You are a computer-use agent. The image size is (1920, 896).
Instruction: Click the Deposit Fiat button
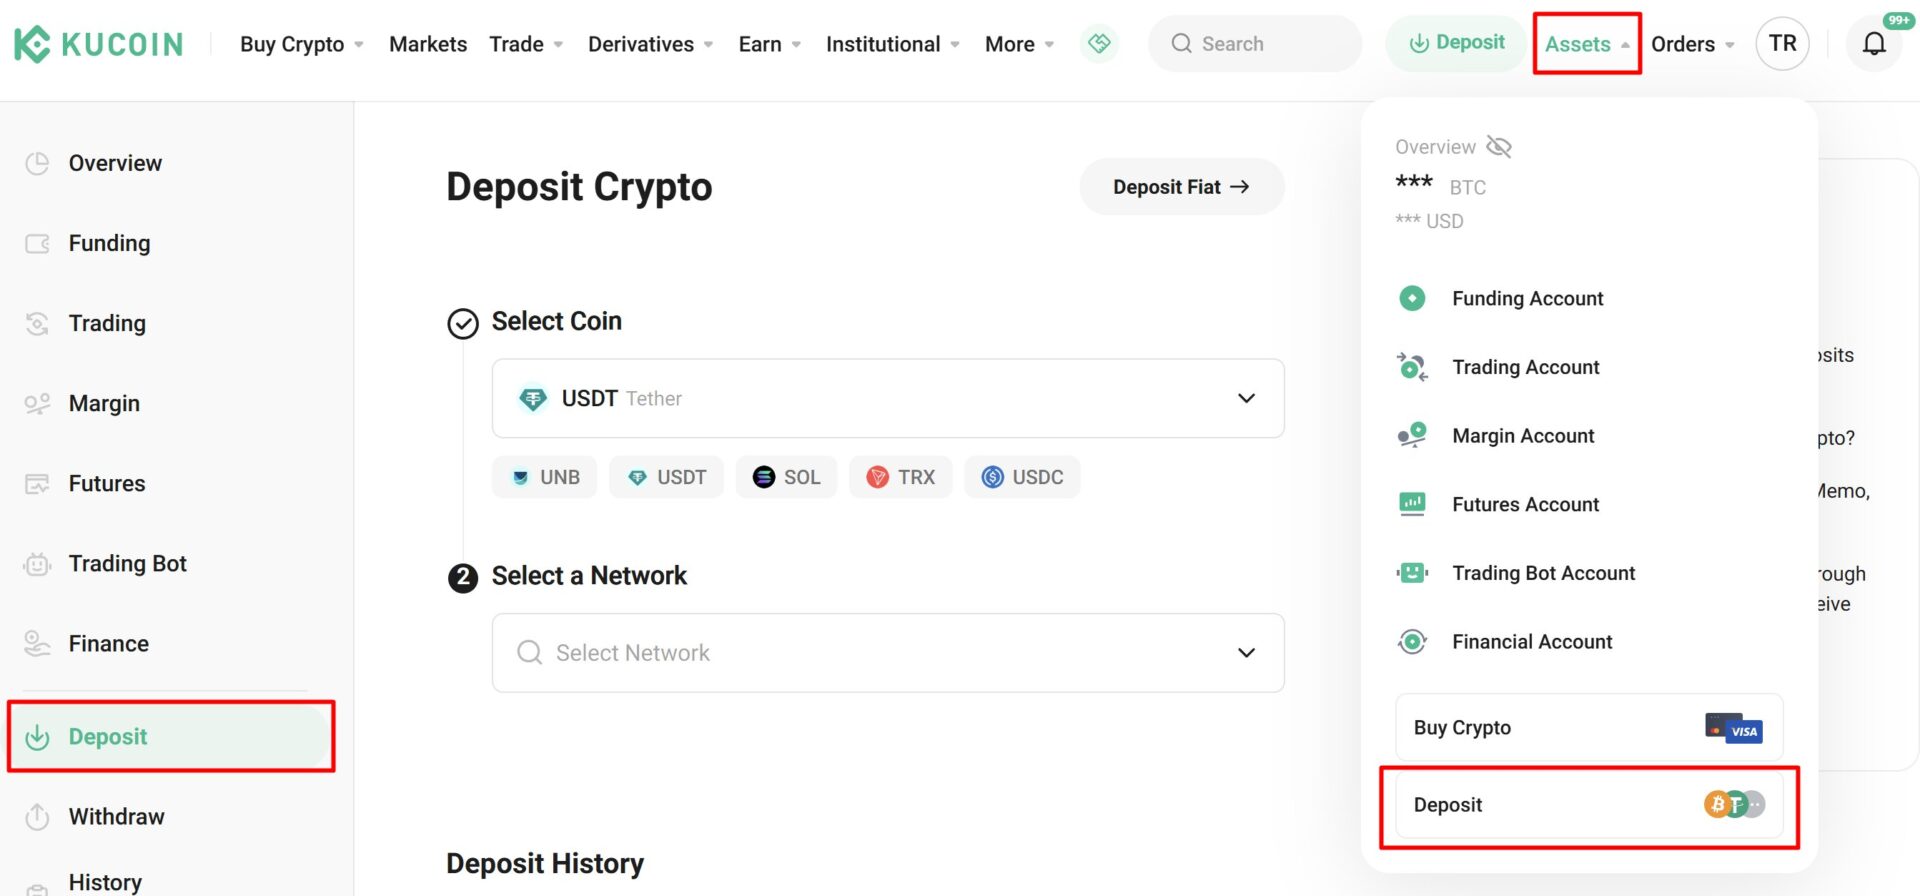coord(1181,187)
